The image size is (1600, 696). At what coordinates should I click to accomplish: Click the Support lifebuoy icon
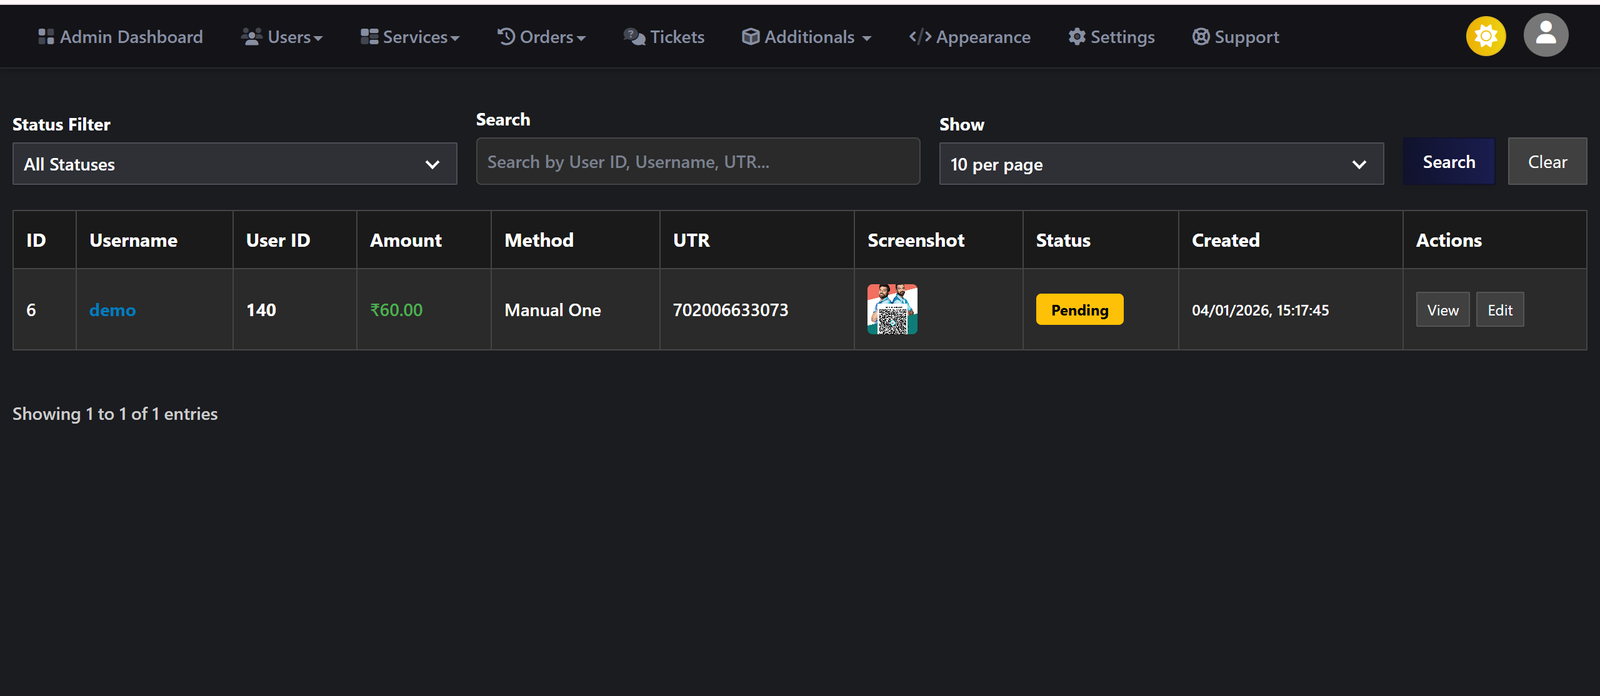point(1201,37)
